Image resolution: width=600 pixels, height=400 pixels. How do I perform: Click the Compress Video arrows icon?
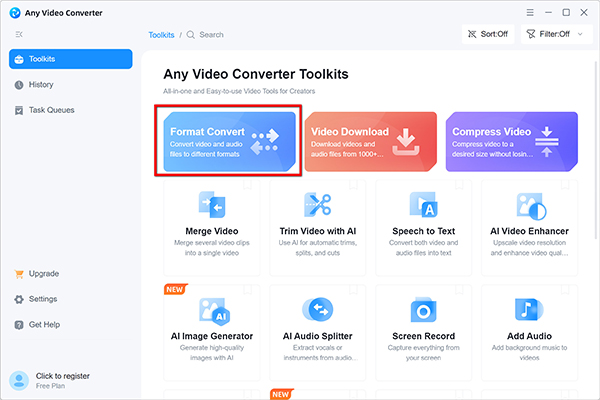(547, 142)
